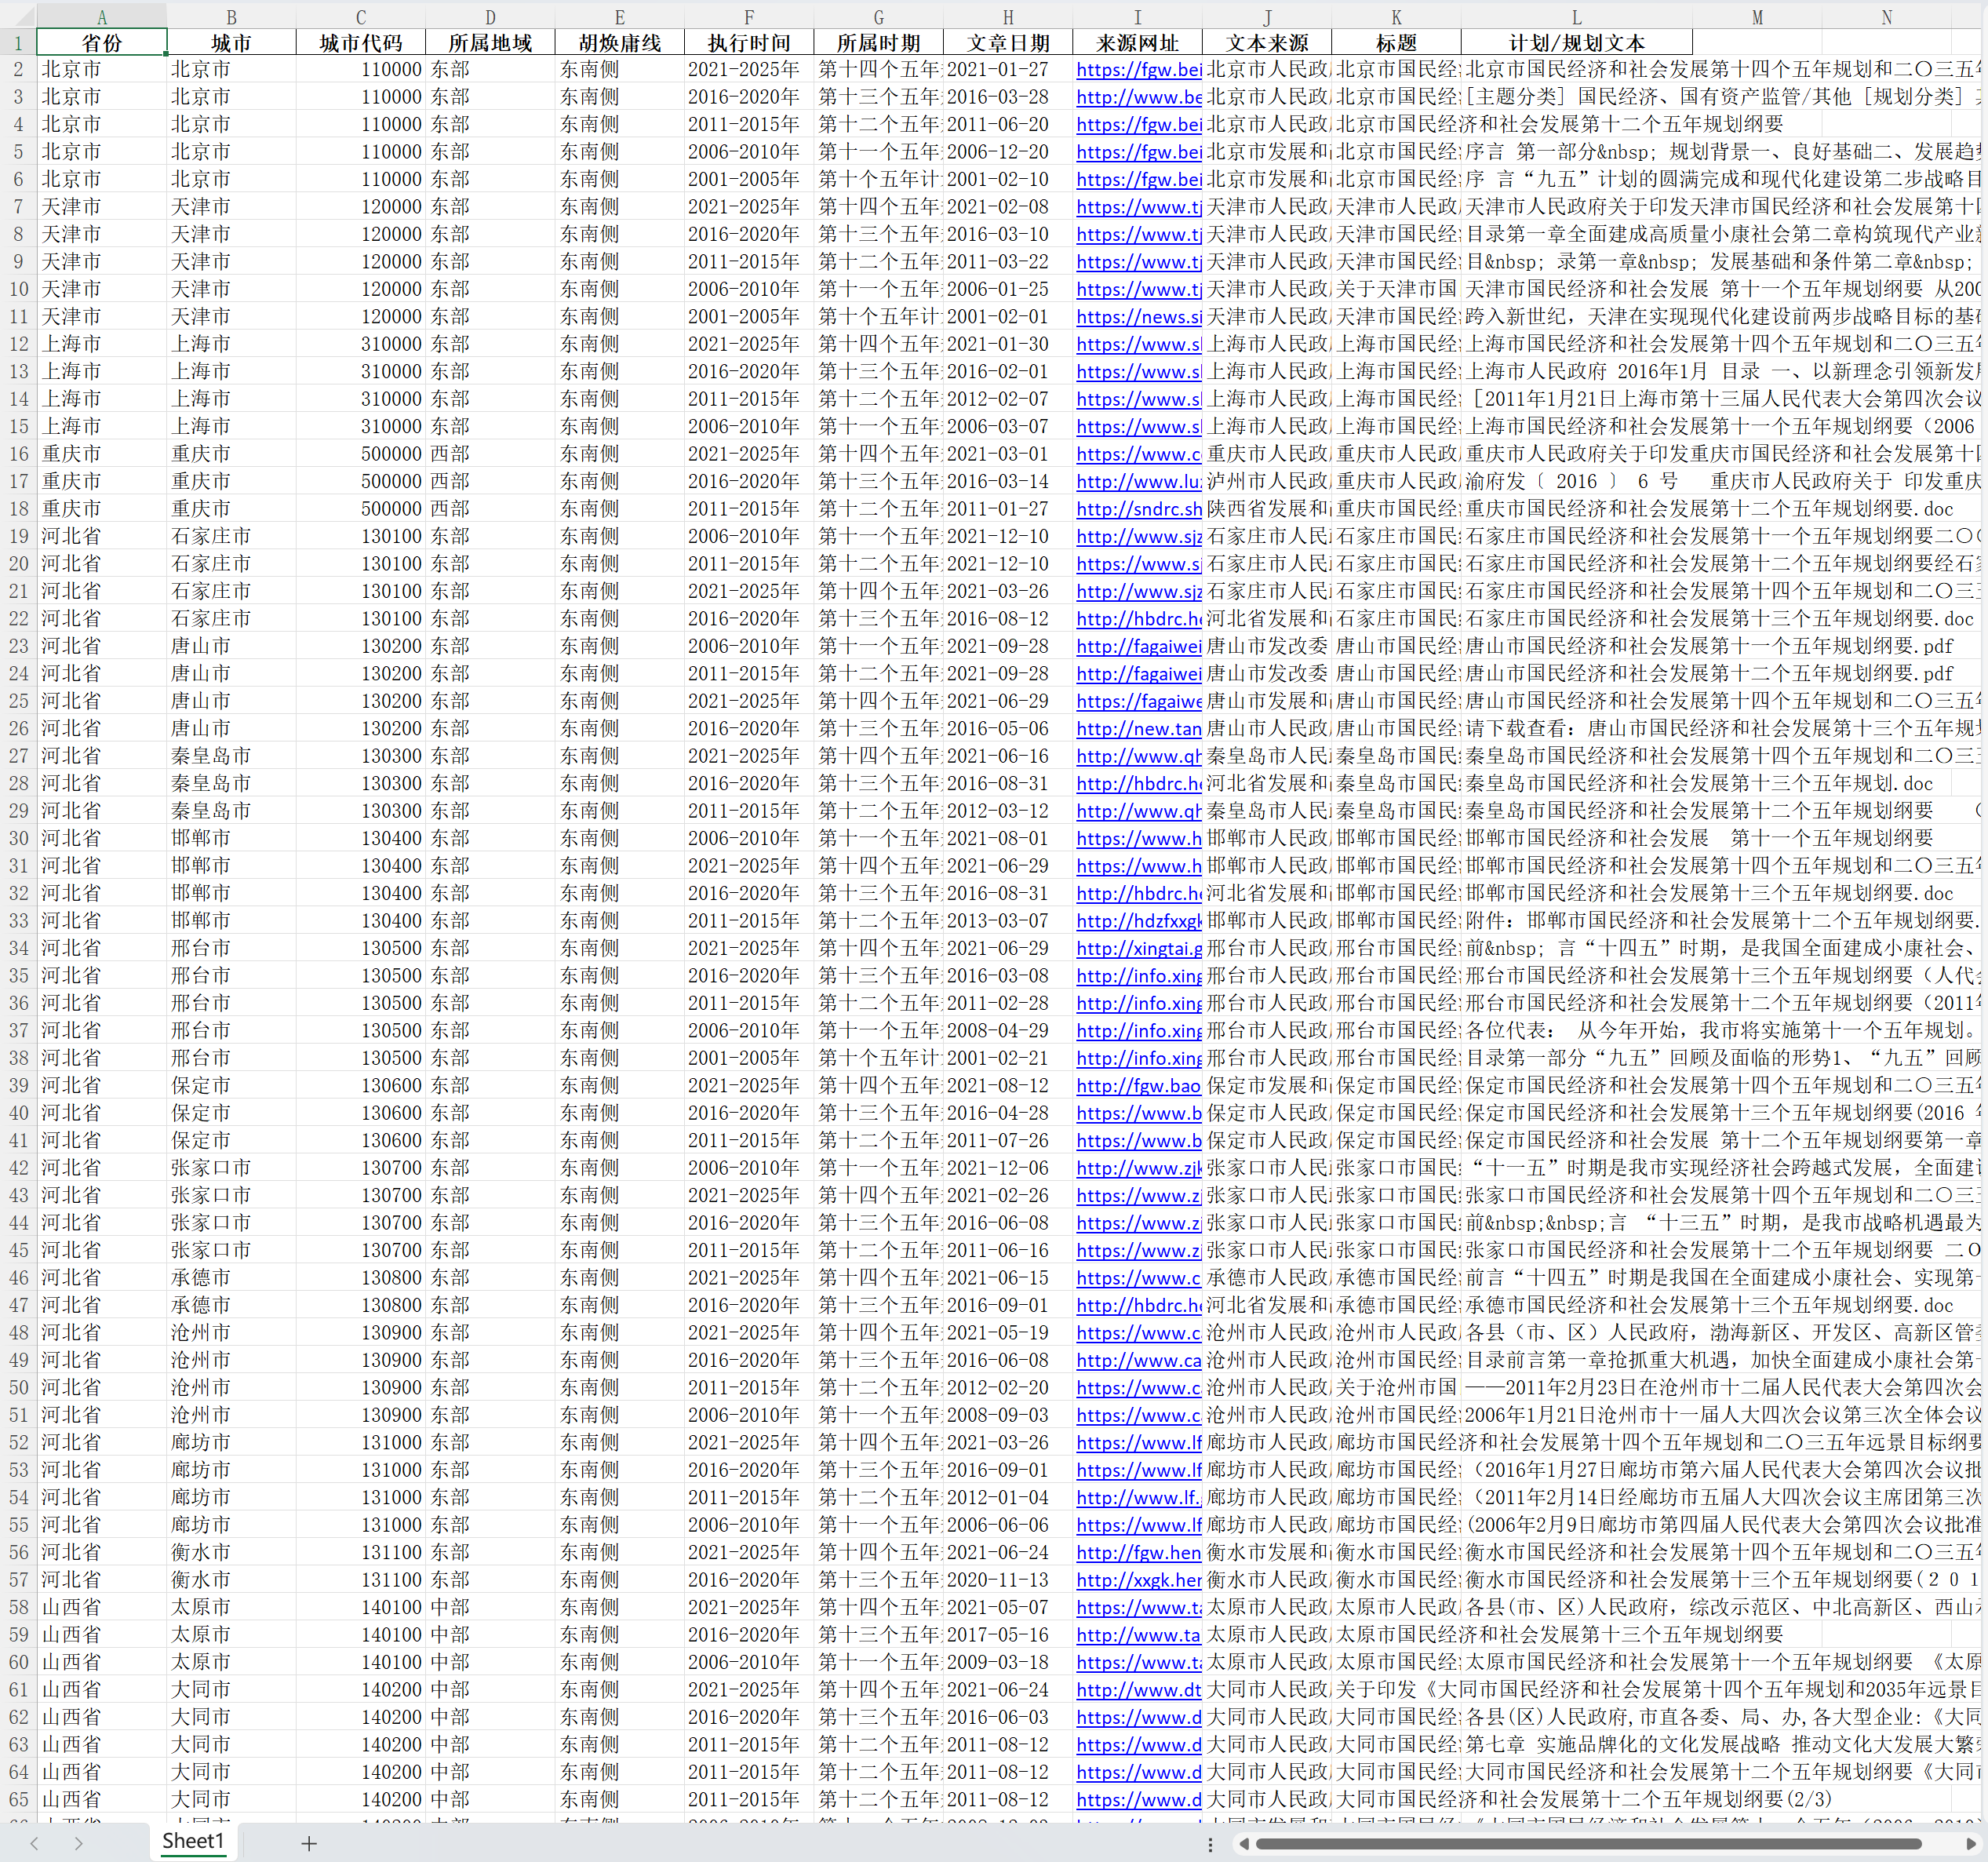This screenshot has height=1862, width=1988.
Task: Select header cell 胡焕庸线
Action: pos(619,43)
